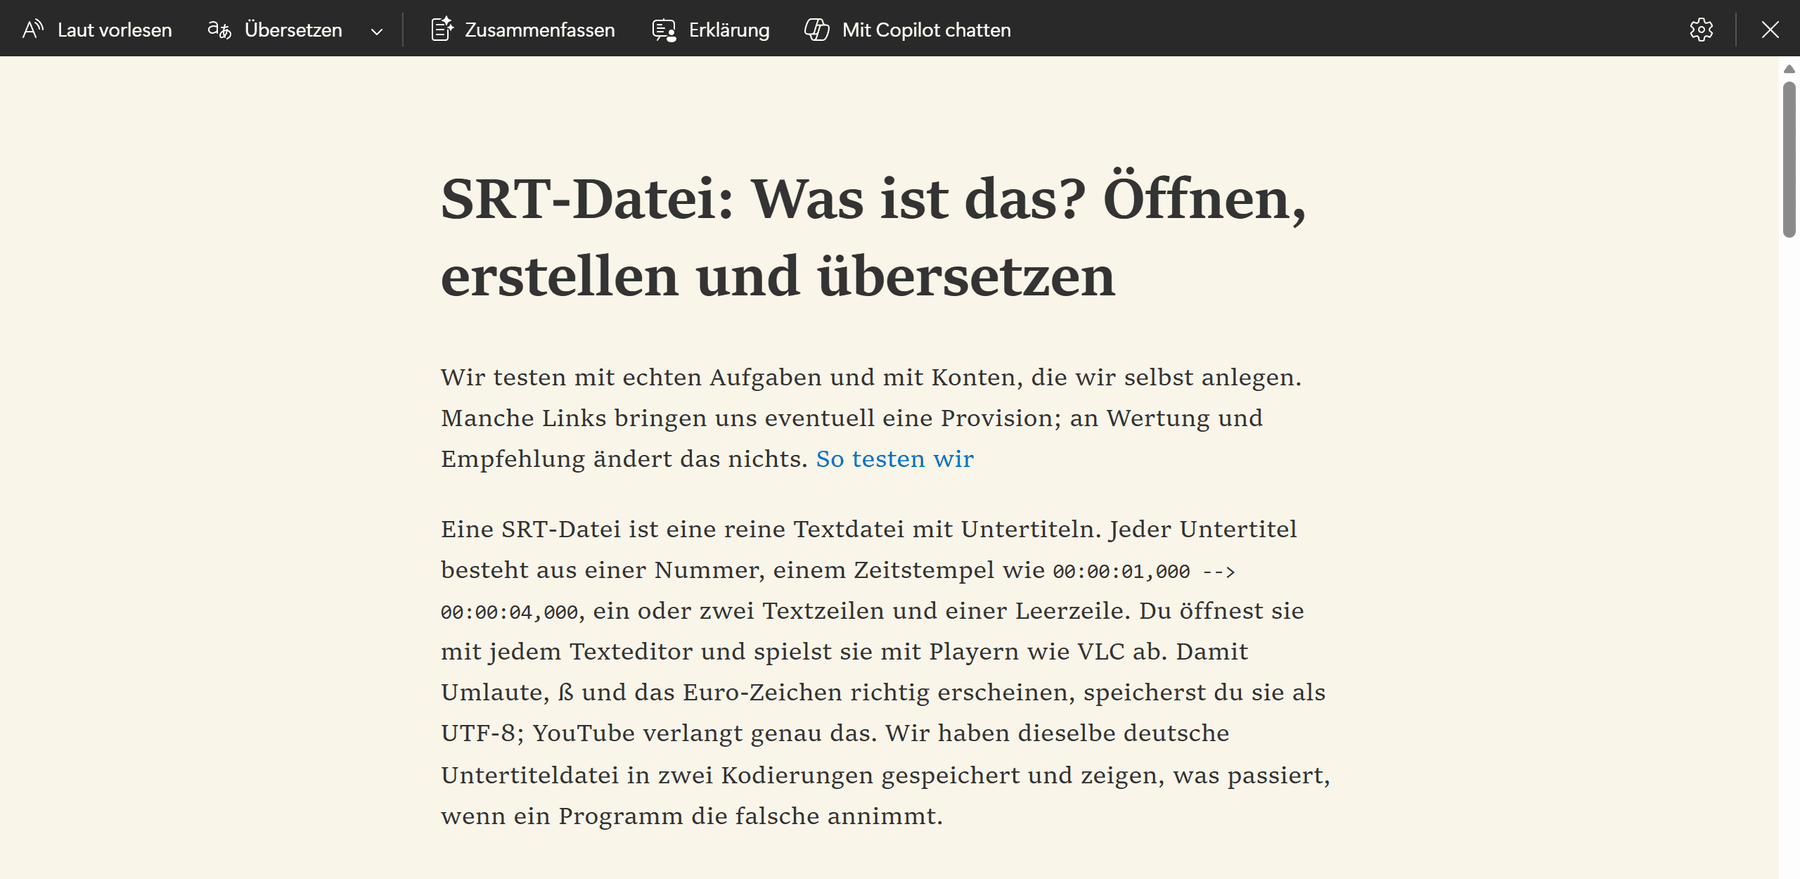This screenshot has width=1800, height=879.
Task: Click the vertical scrollbar thumb
Action: click(x=1789, y=160)
